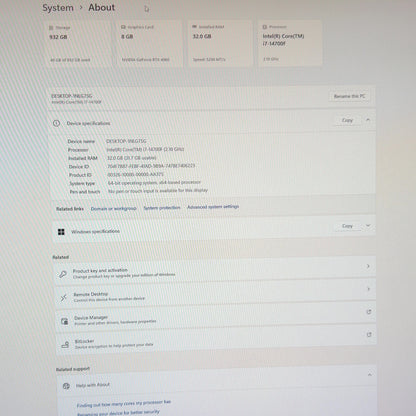Click the Windows specifications heading text
This screenshot has height=416, width=416.
click(x=95, y=231)
